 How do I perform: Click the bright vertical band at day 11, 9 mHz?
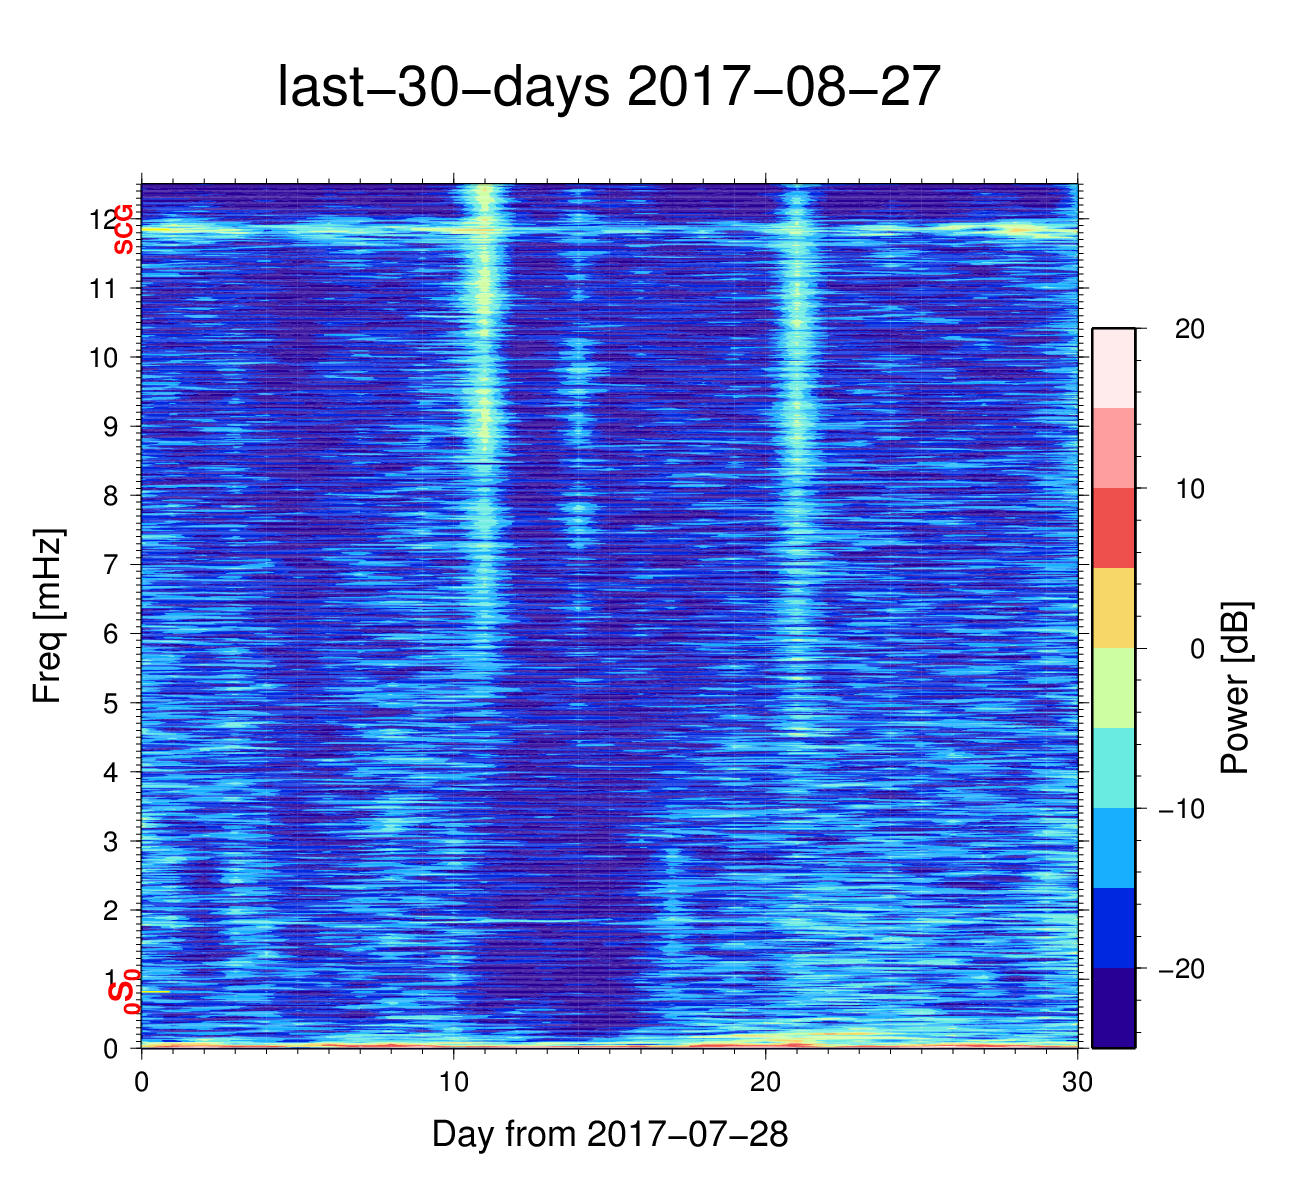pyautogui.click(x=485, y=426)
